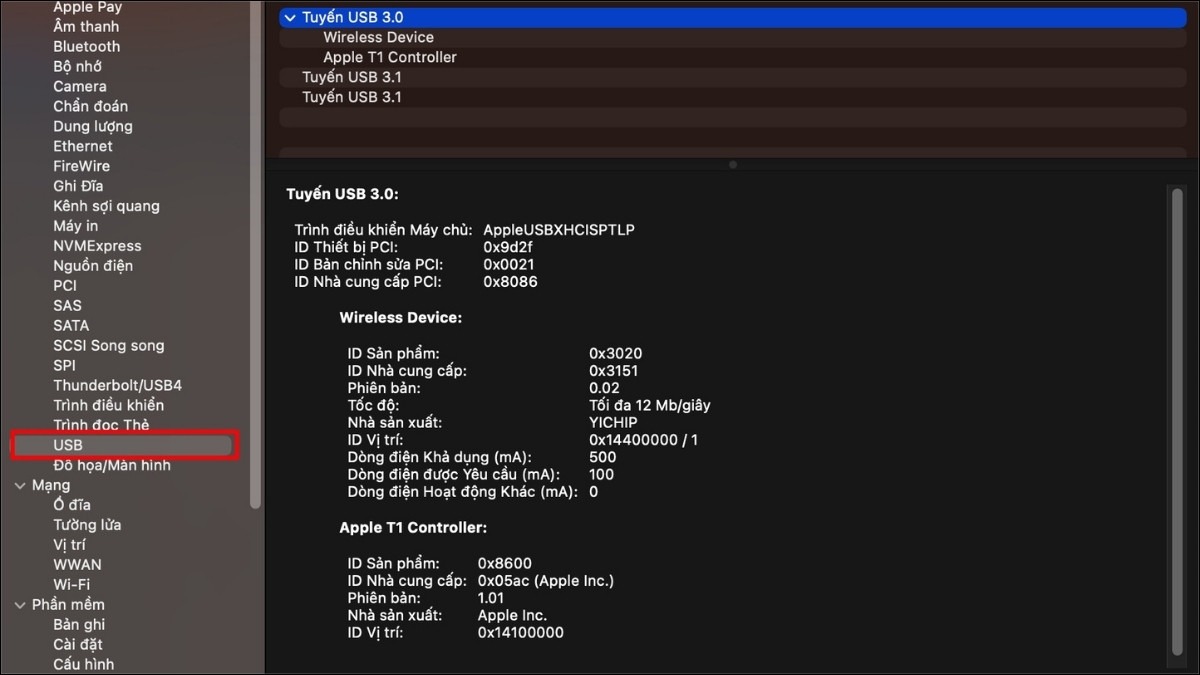
Task: Select Apple T1 Controller in the tree
Action: 389,57
